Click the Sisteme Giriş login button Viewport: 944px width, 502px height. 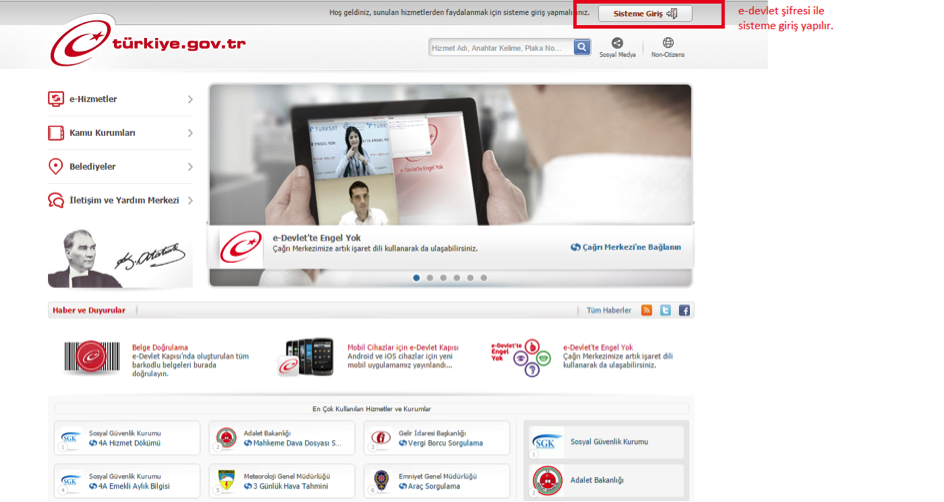(x=645, y=14)
